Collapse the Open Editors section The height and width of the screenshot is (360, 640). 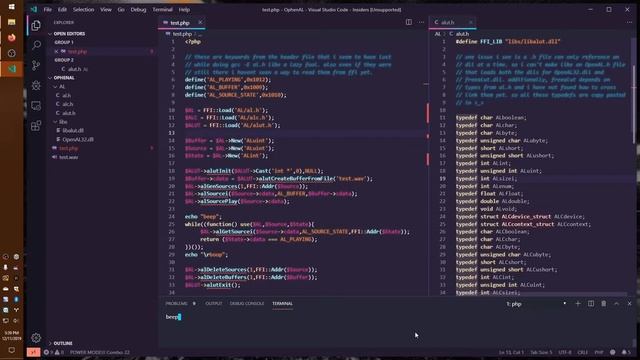68,34
